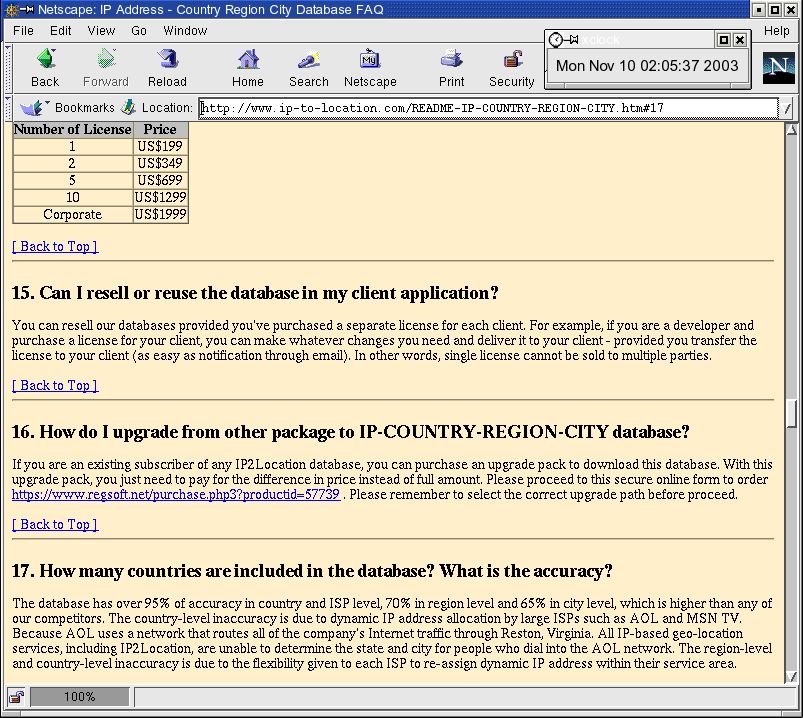
Task: Click the 100% load progress bar
Action: tap(80, 697)
